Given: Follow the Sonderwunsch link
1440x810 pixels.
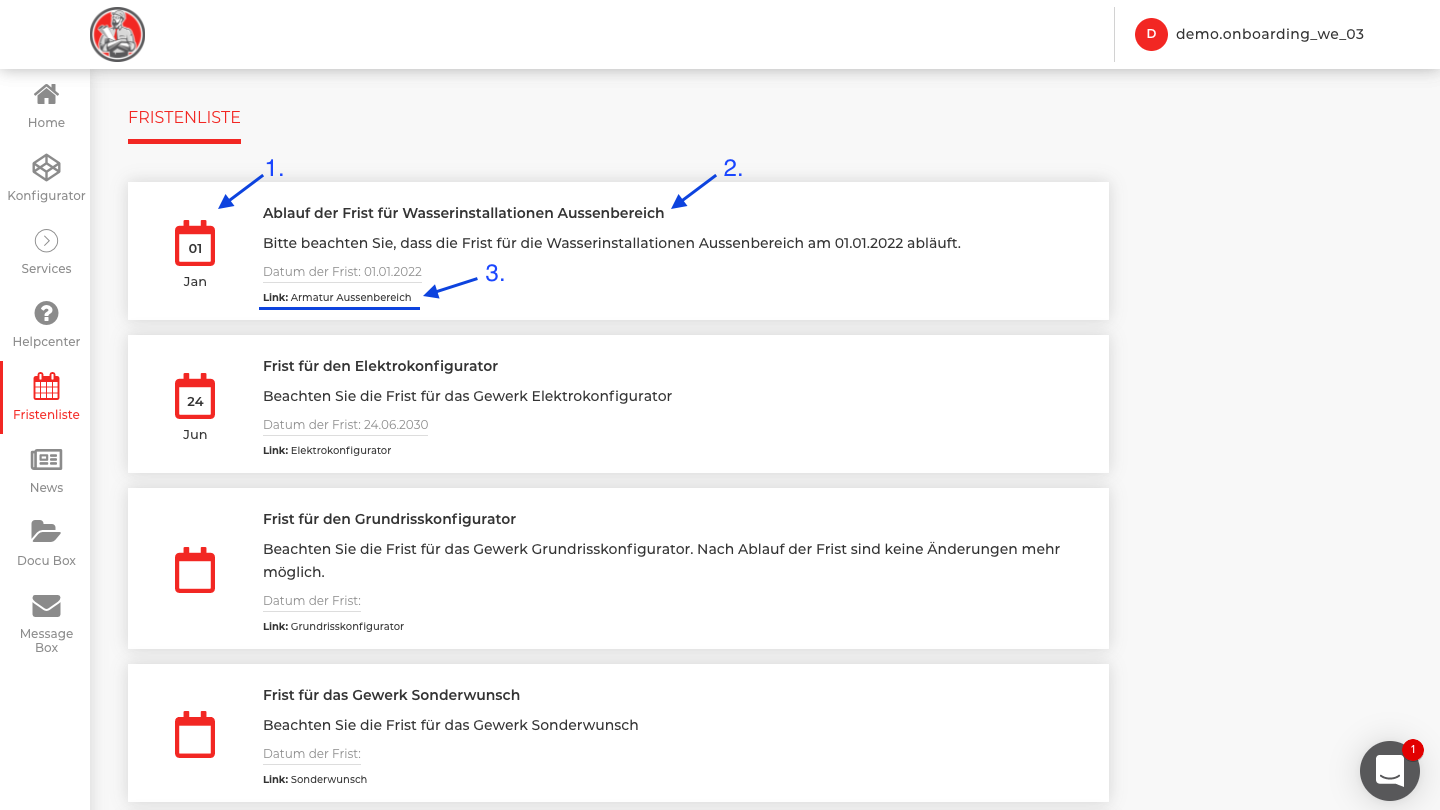Looking at the screenshot, I should tap(328, 779).
